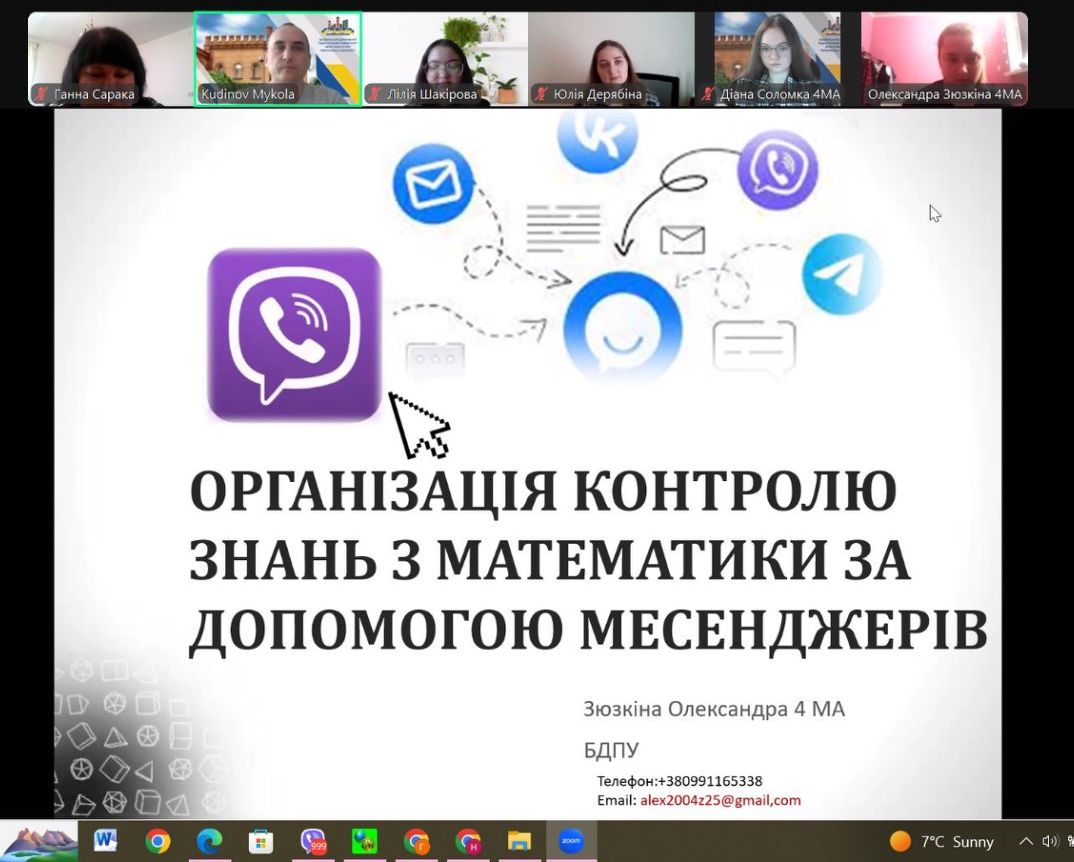Click 'Зюзкіна Олександра 4 МА' author line
This screenshot has width=1074, height=862.
click(714, 709)
